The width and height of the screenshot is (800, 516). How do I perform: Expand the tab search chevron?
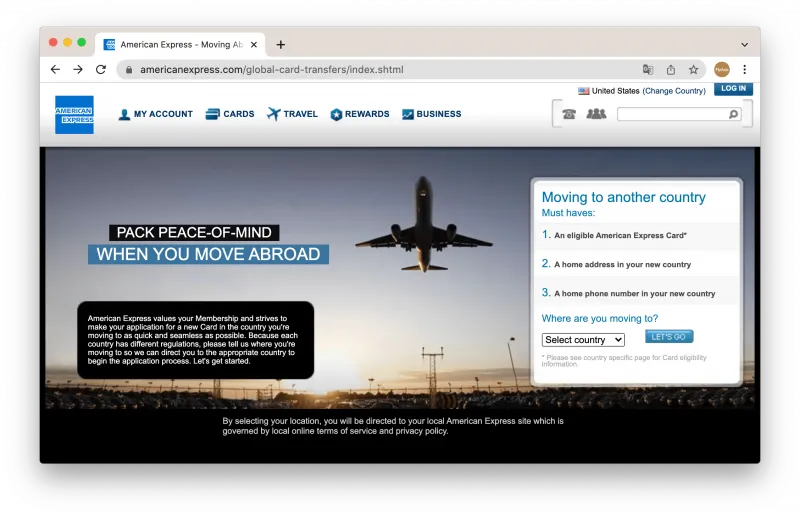744,45
